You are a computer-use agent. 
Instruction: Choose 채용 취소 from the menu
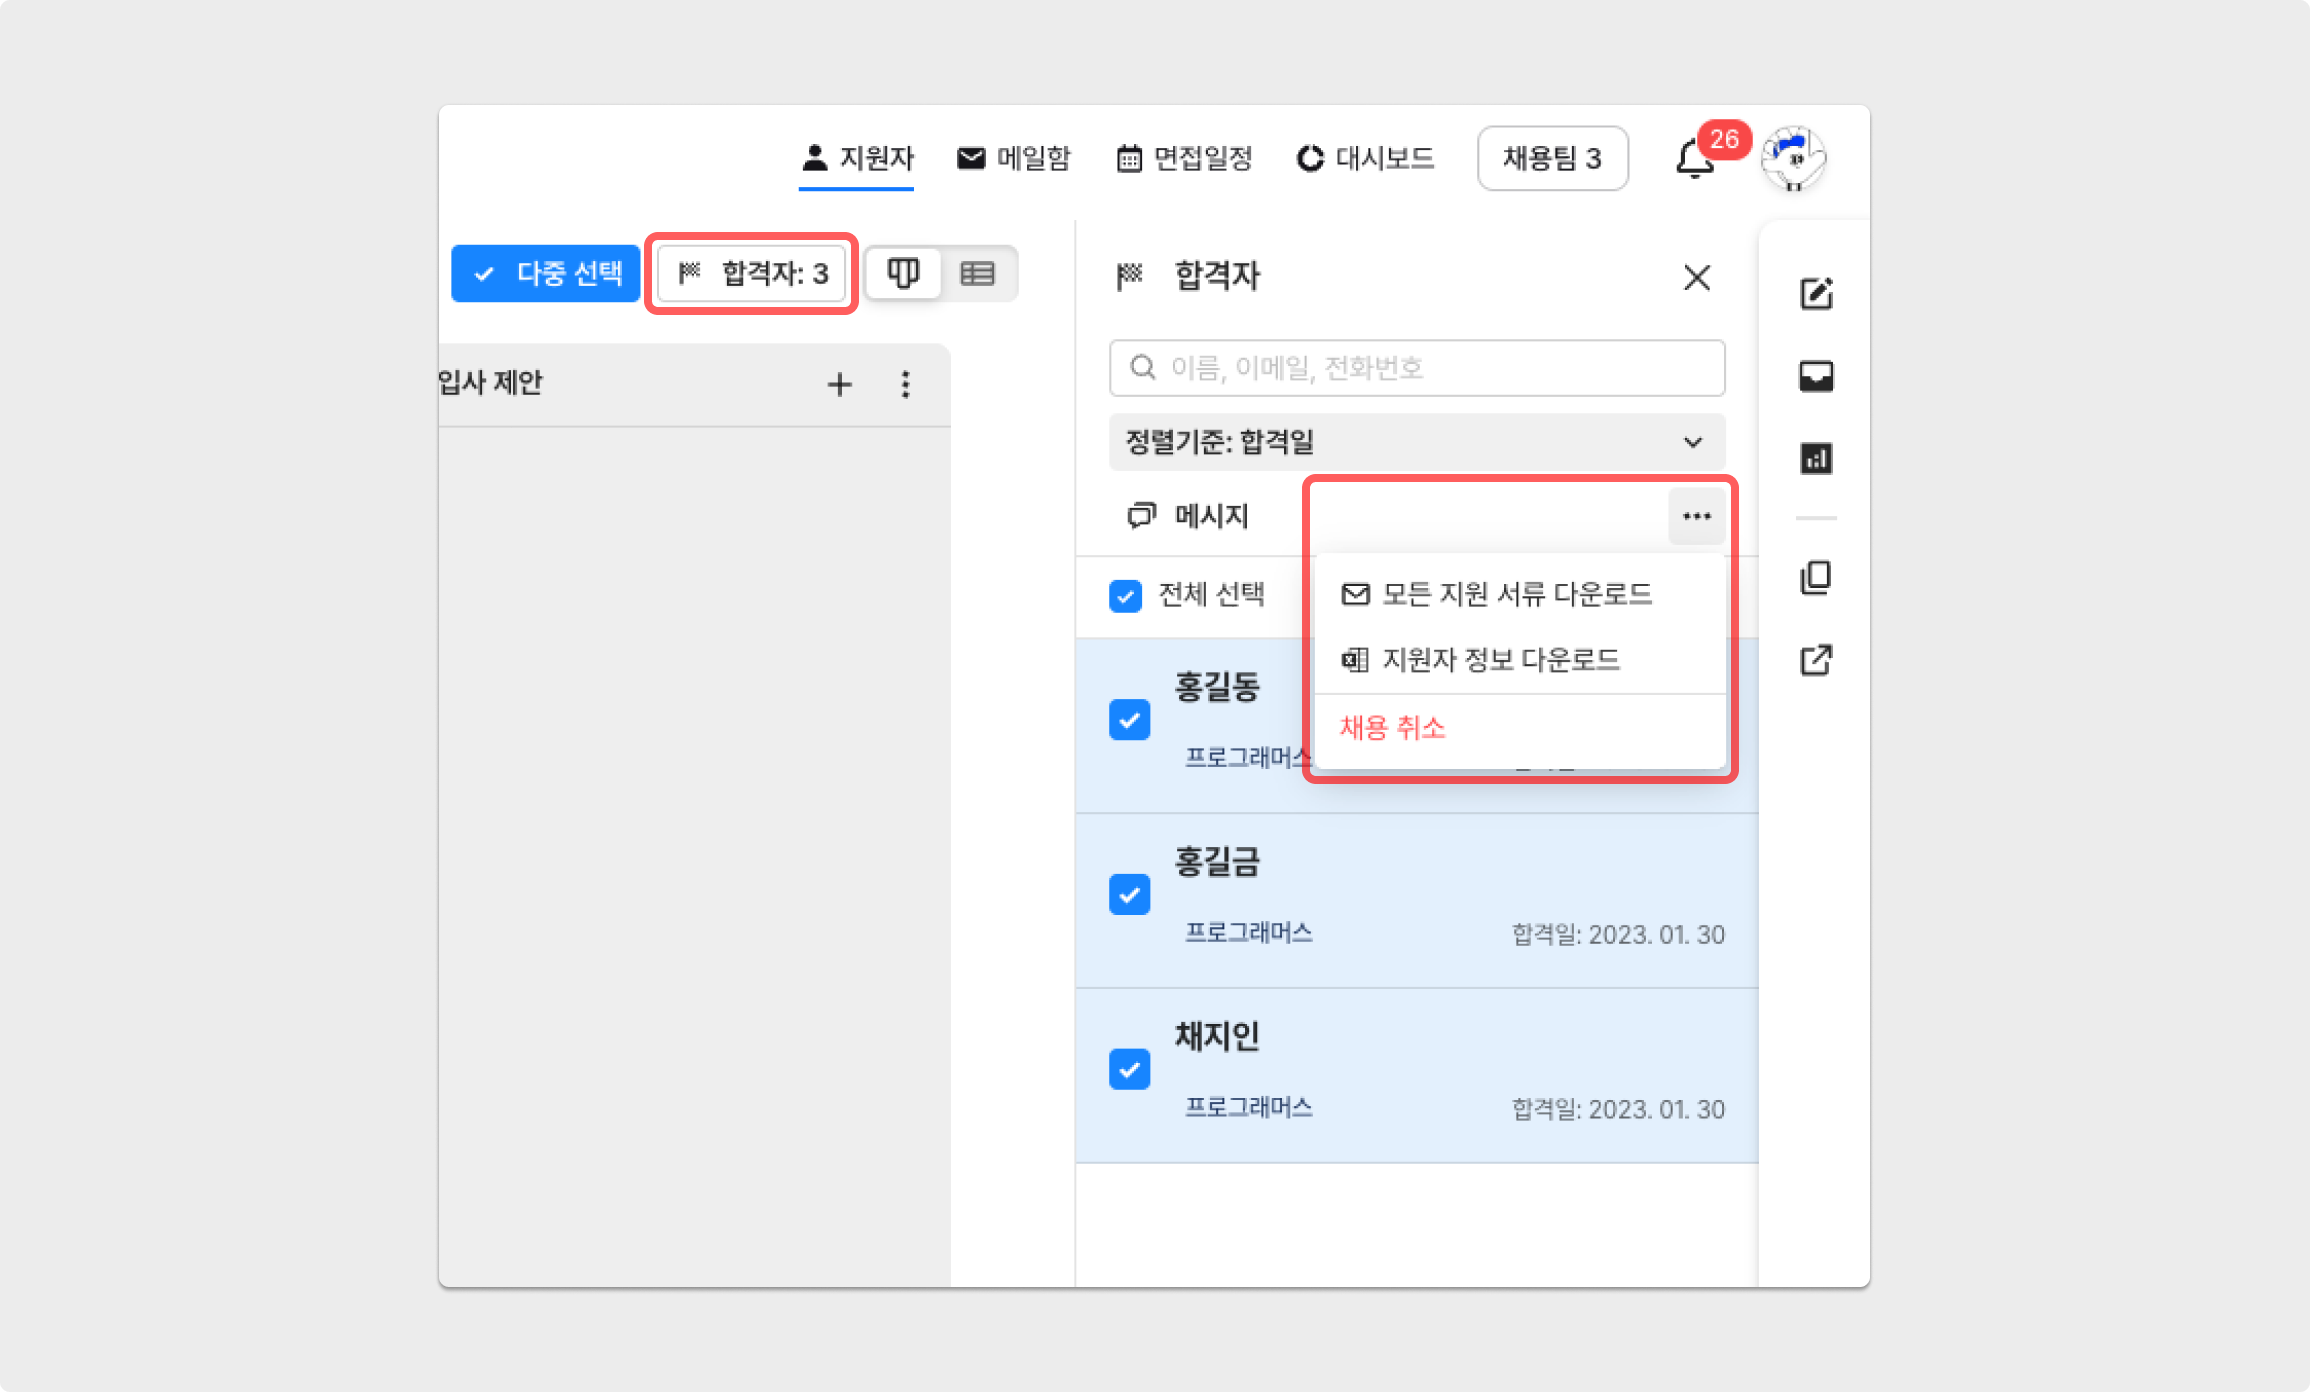(x=1393, y=728)
